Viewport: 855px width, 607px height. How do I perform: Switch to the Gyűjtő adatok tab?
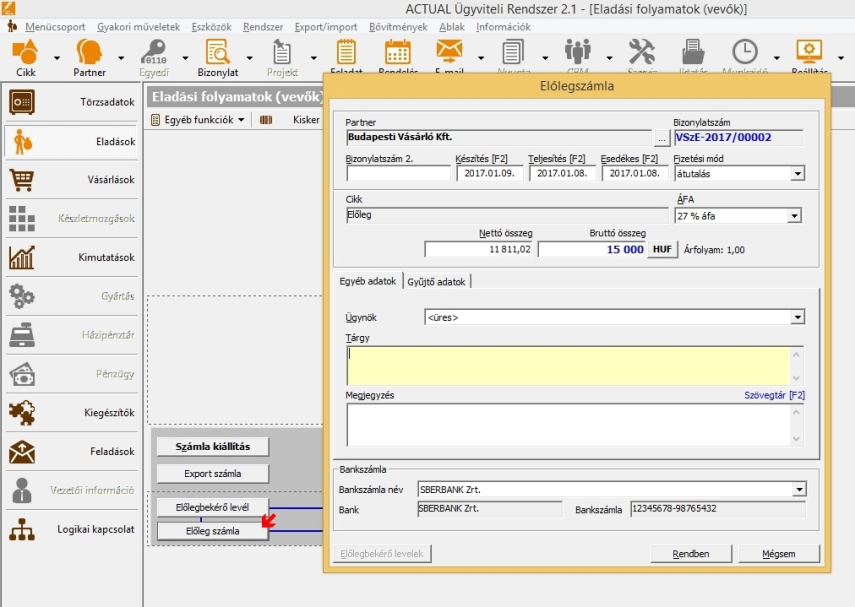click(x=436, y=282)
